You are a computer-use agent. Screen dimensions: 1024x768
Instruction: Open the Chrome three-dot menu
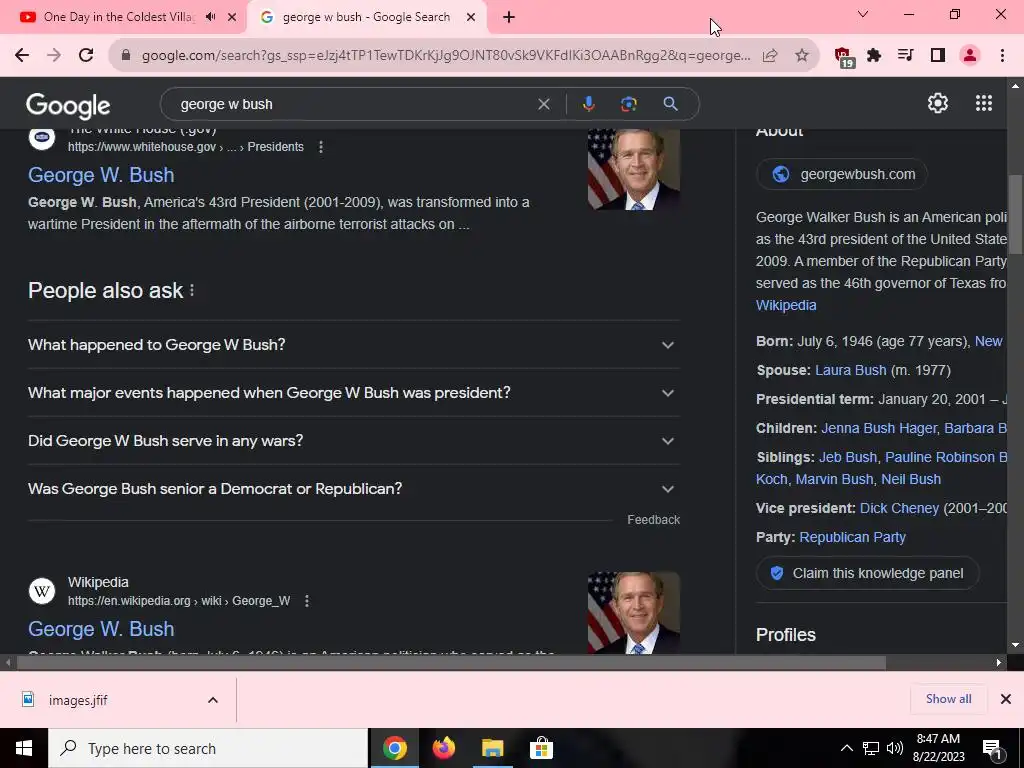(x=1002, y=56)
